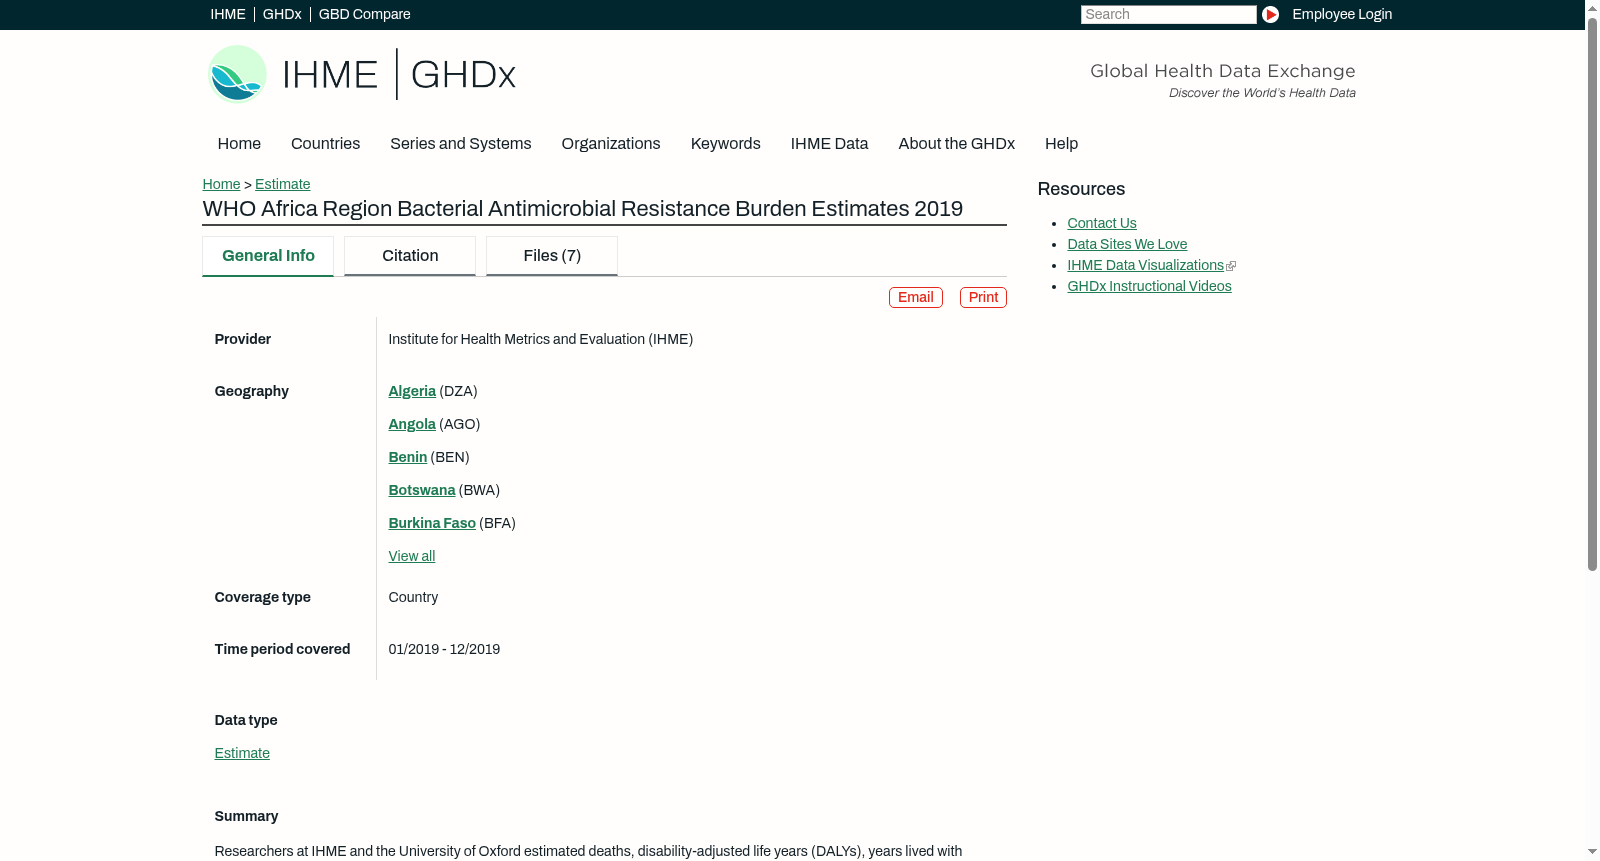Click the page vertical scrollbar thumb

(1592, 293)
